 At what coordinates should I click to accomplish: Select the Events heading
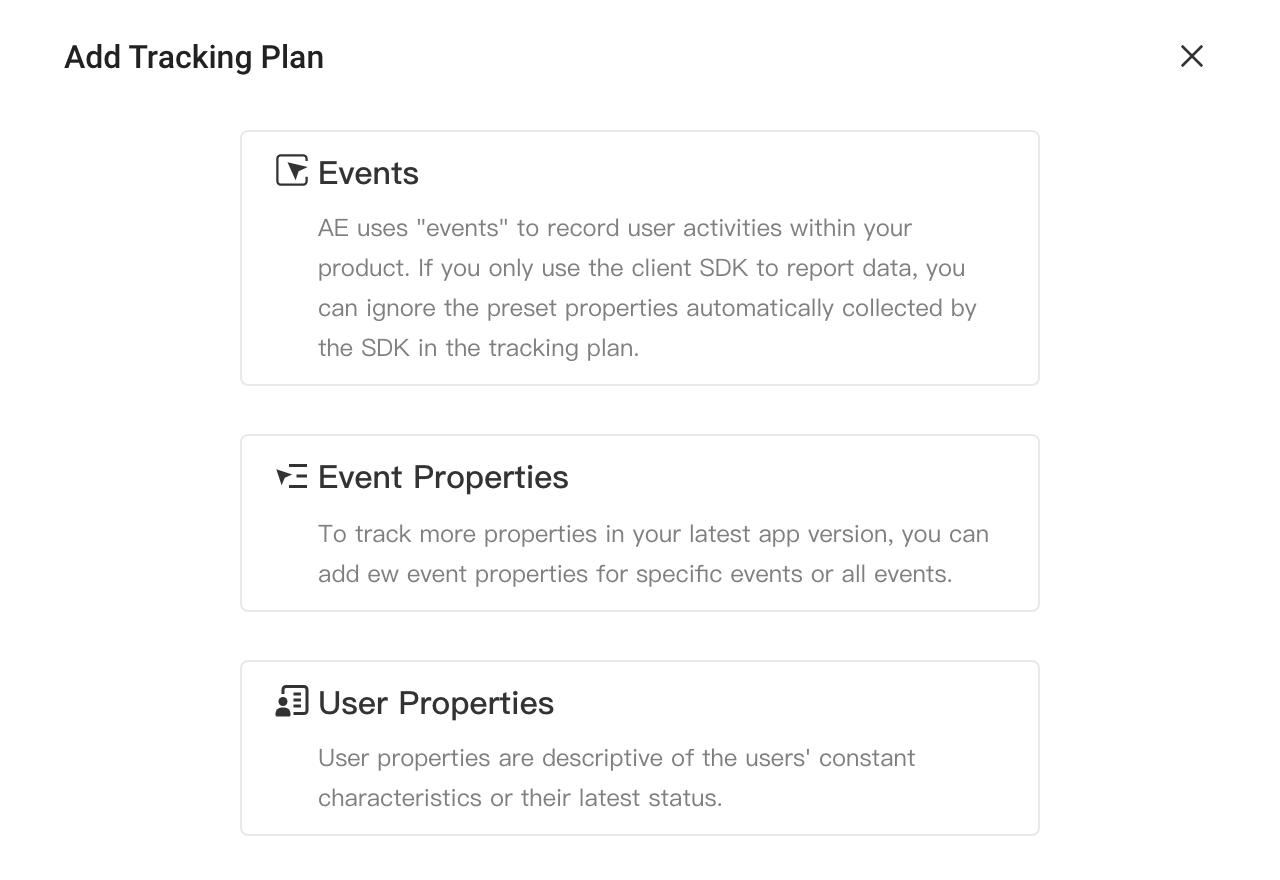point(368,173)
